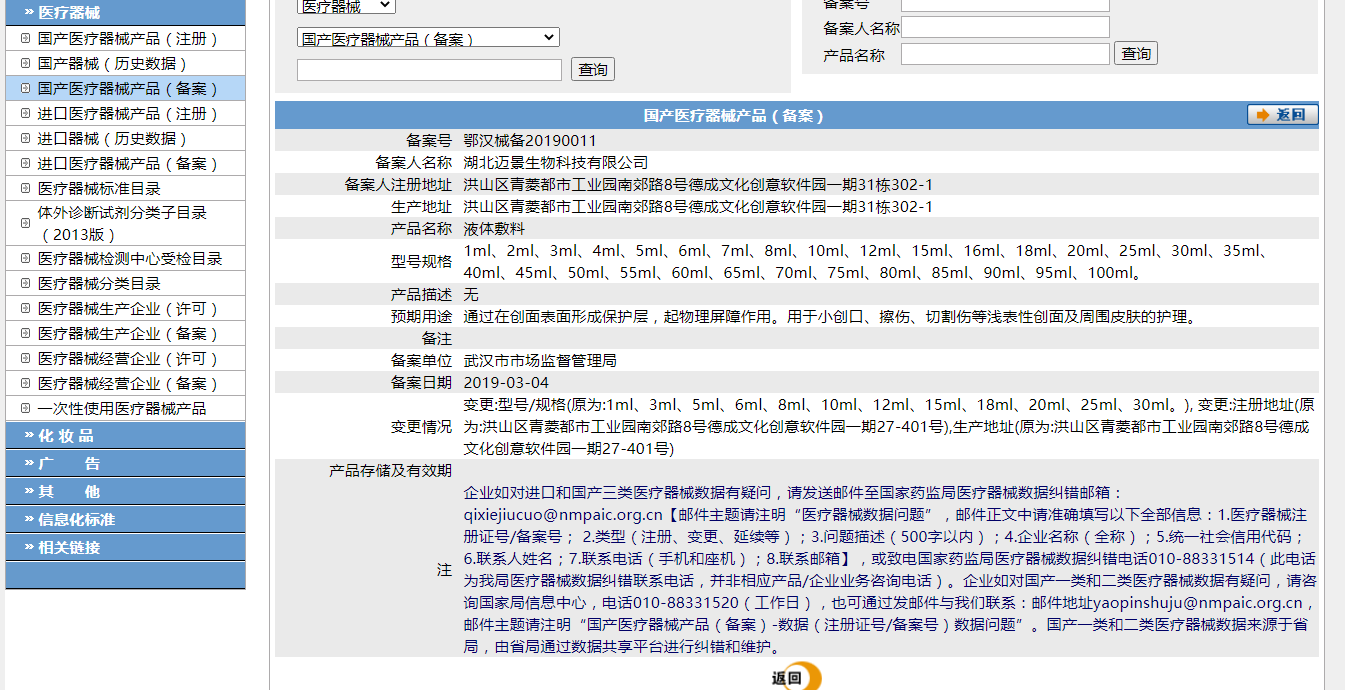Click the icon beside 进口器械（历史数据）
Viewport: 1345px width, 690px height.
pos(24,139)
